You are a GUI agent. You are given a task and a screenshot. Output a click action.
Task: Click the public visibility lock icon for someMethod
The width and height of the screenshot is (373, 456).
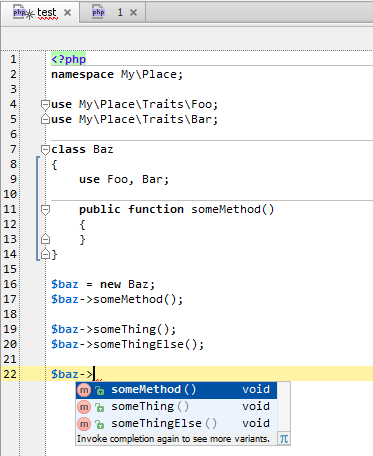pos(99,390)
